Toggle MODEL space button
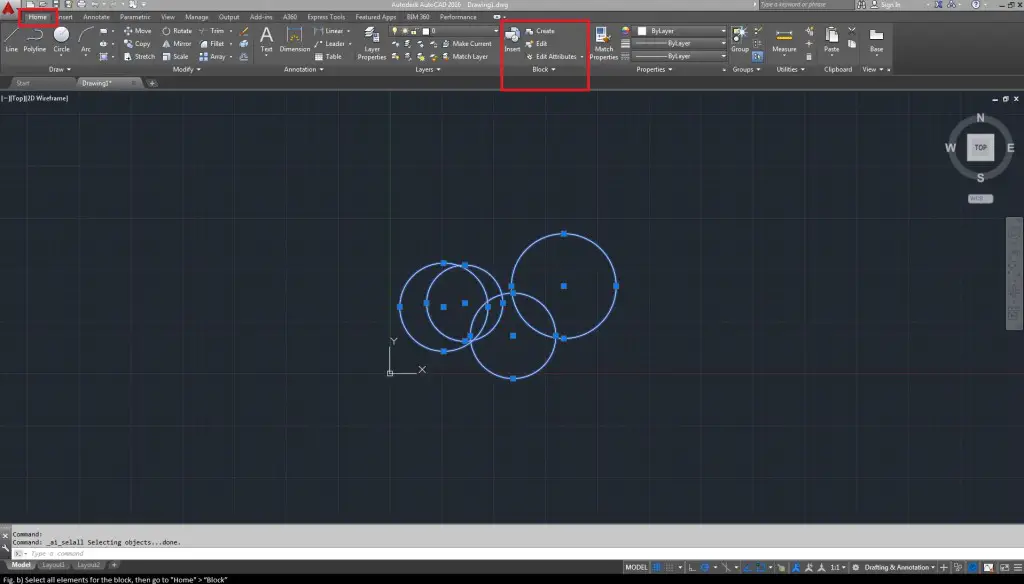 636,567
